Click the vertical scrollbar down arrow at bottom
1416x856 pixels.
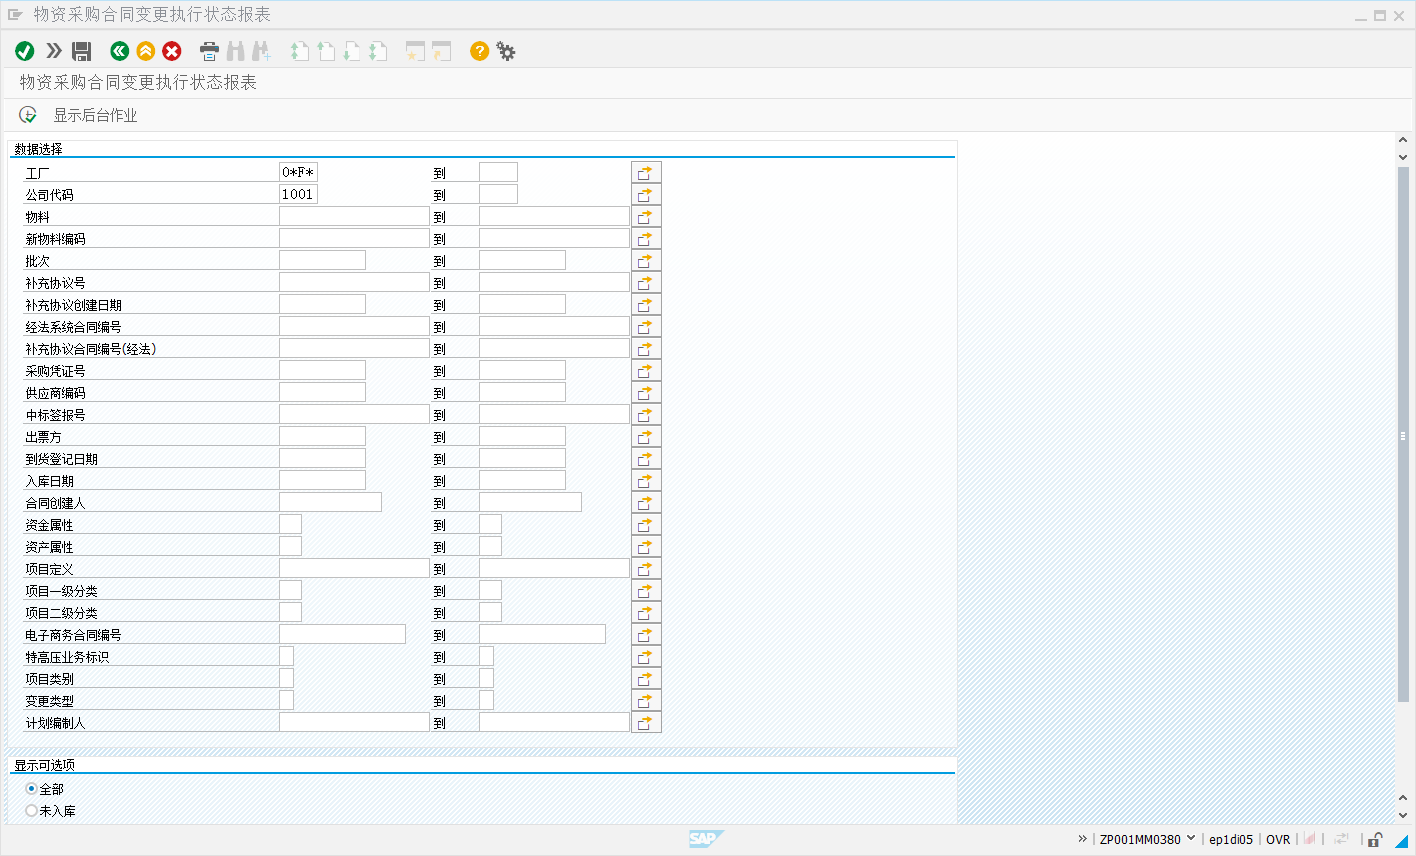pos(1403,815)
